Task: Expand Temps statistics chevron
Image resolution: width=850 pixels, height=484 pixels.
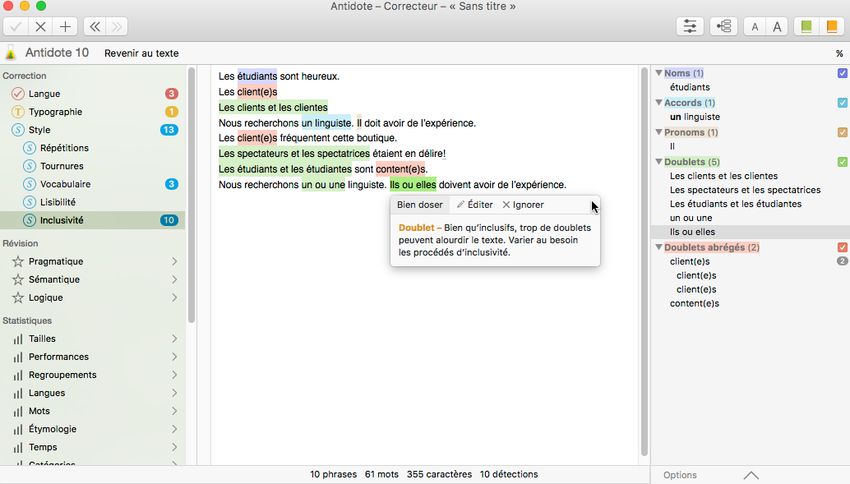Action: (x=174, y=447)
